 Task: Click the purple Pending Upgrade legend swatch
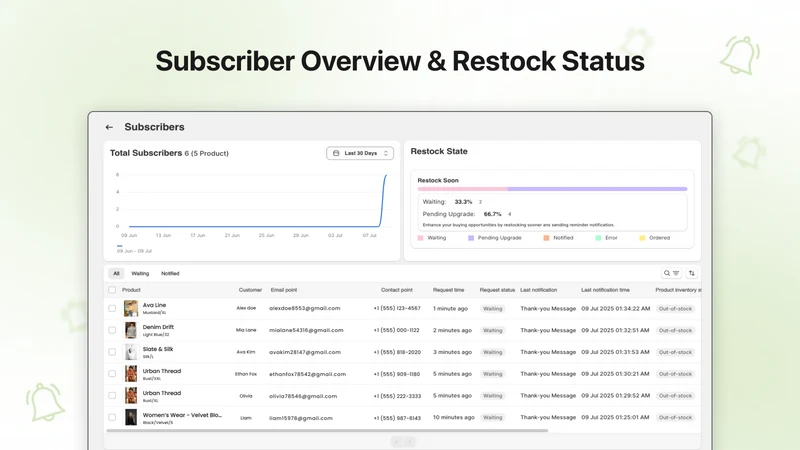471,238
